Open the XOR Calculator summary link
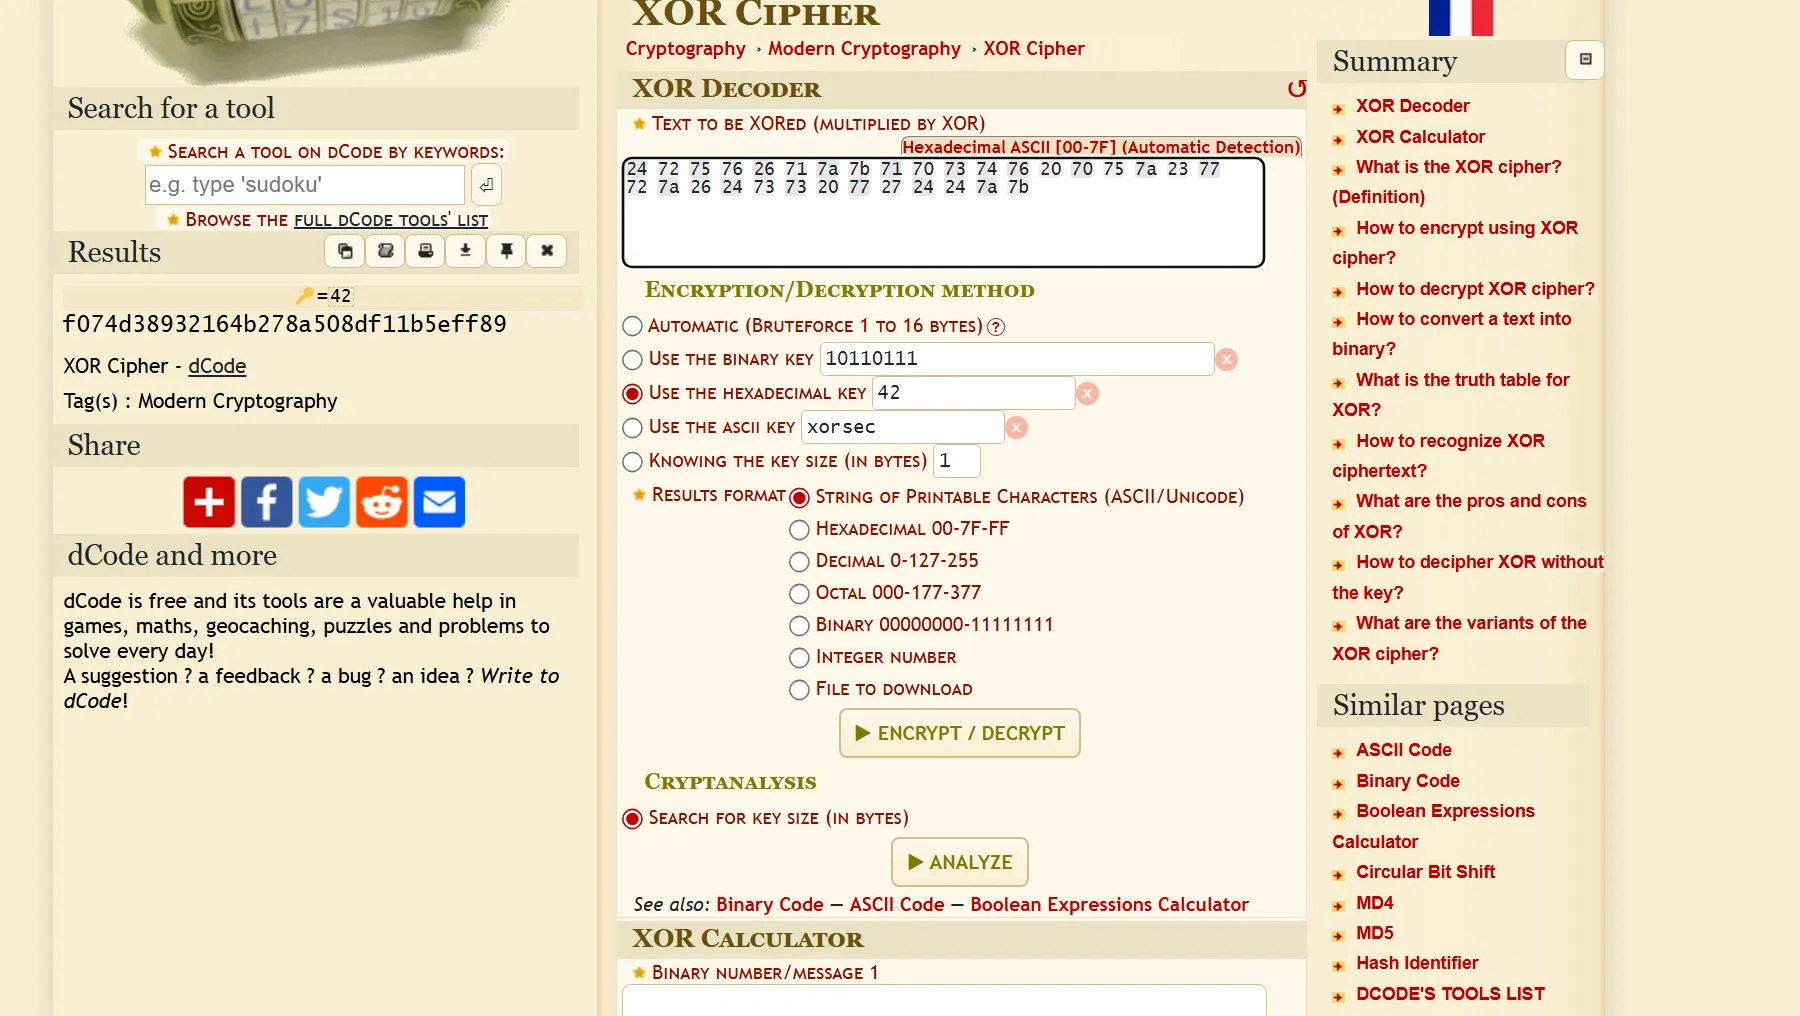 point(1420,137)
